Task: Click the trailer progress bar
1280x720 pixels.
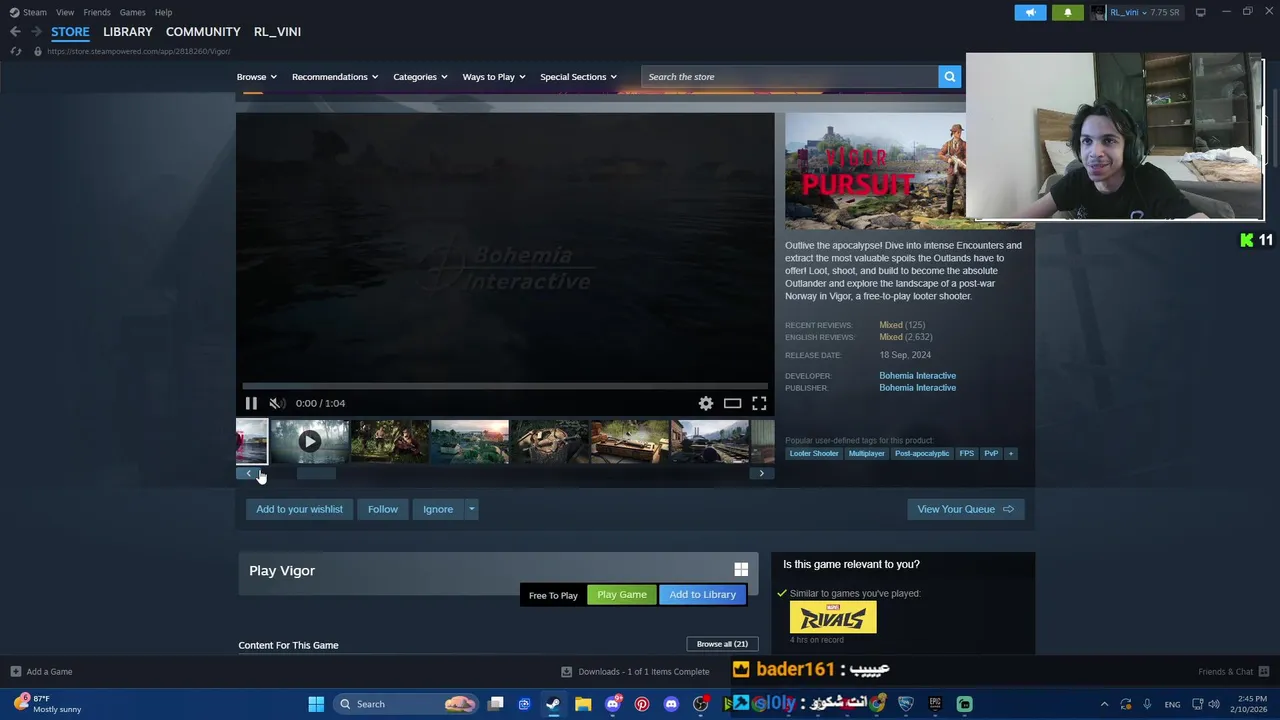Action: coord(505,386)
